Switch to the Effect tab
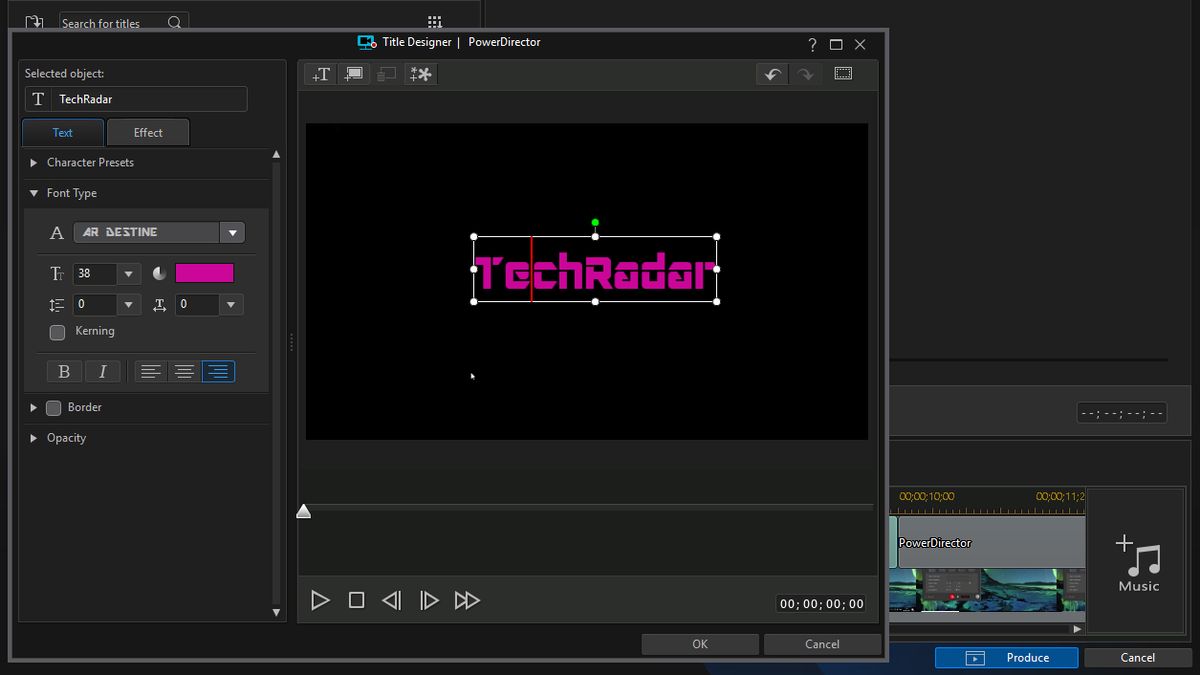1200x675 pixels. [x=148, y=131]
